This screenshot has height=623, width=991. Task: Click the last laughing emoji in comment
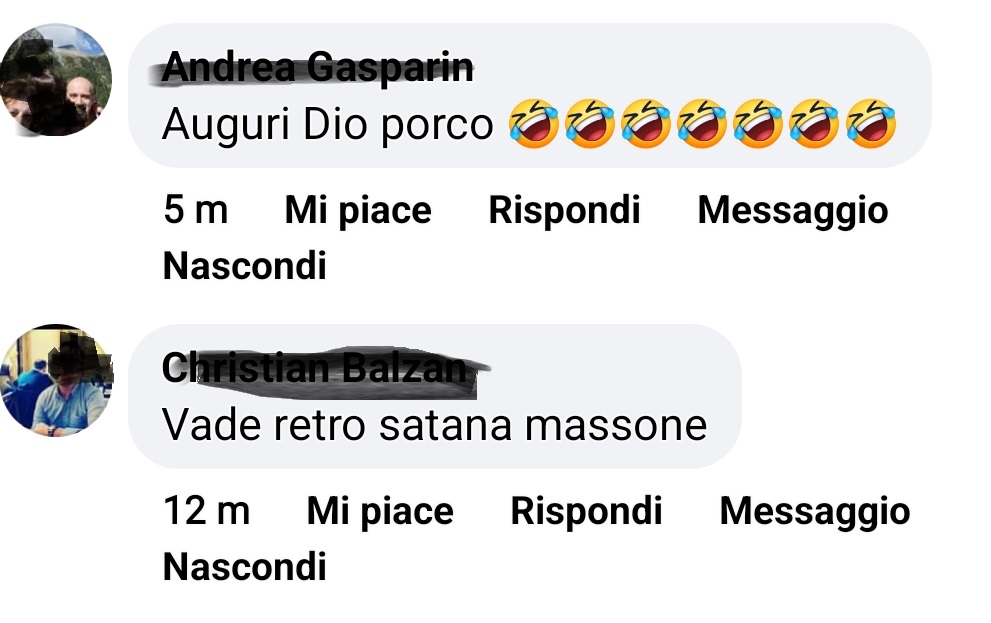(x=871, y=124)
